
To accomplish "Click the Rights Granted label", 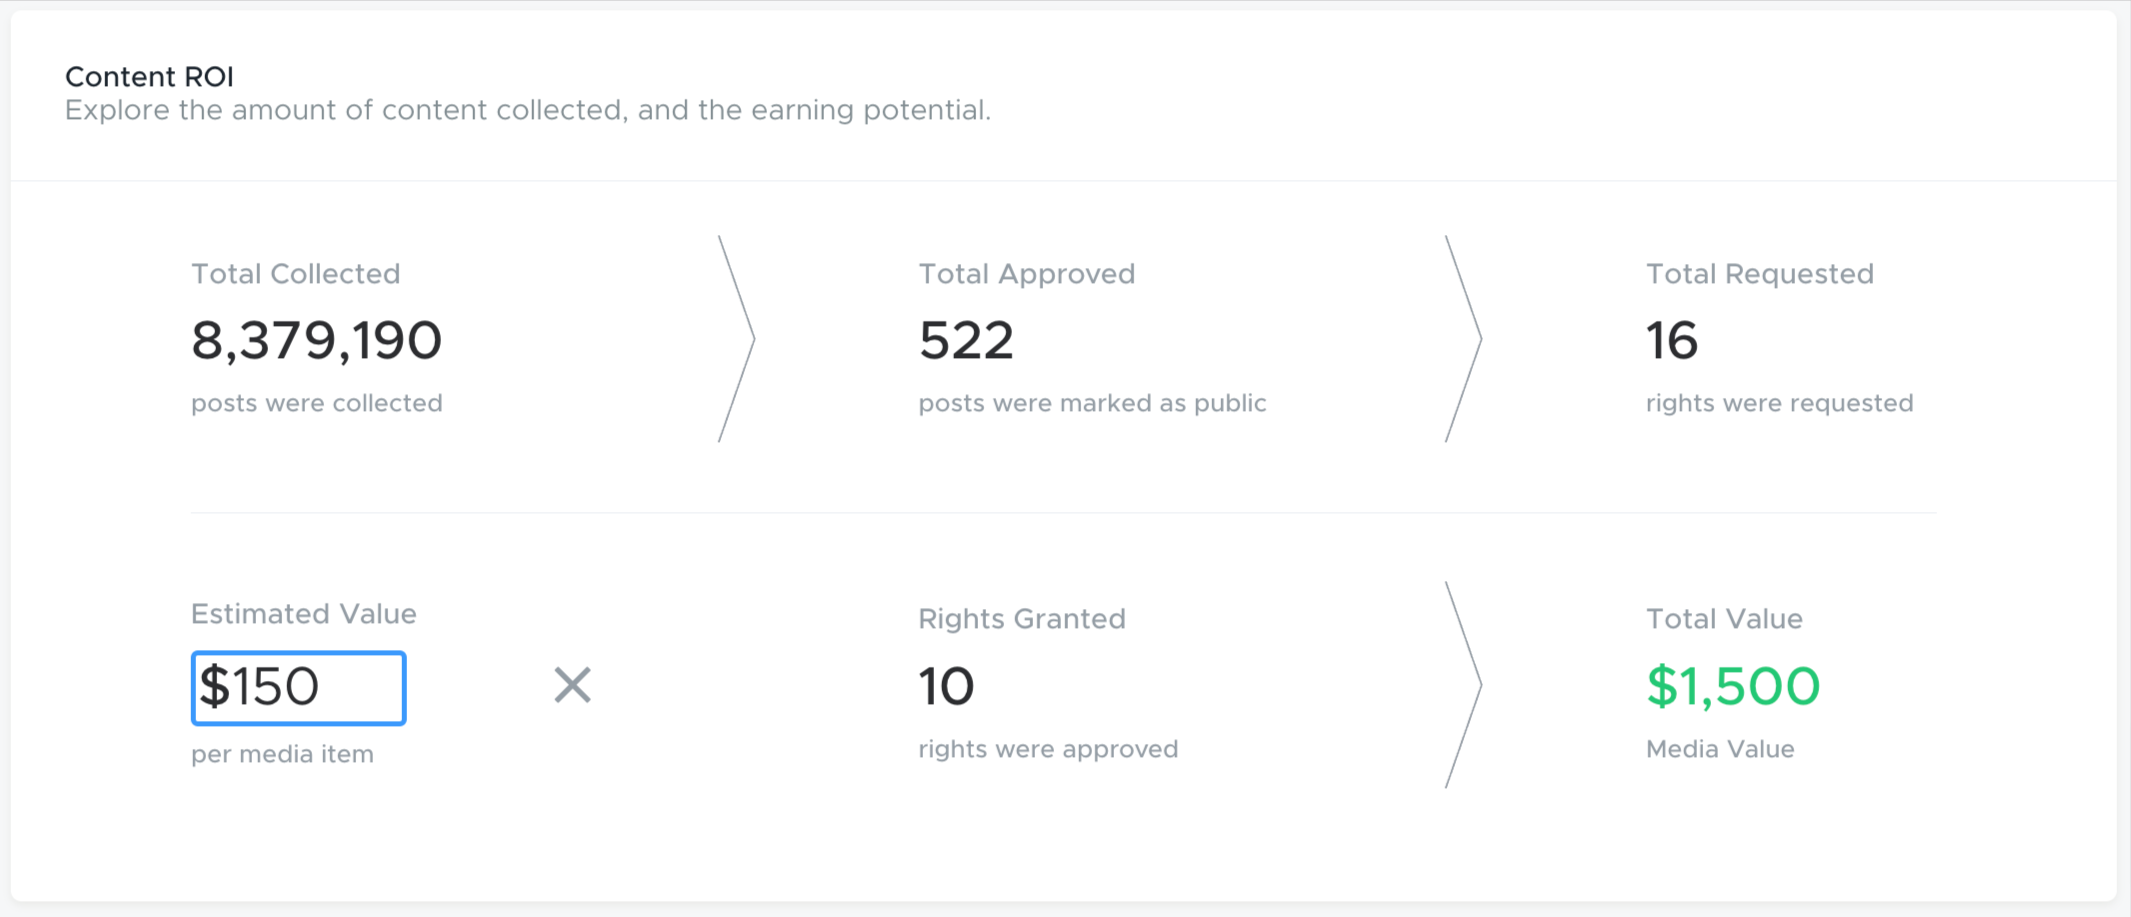I will pos(1022,619).
